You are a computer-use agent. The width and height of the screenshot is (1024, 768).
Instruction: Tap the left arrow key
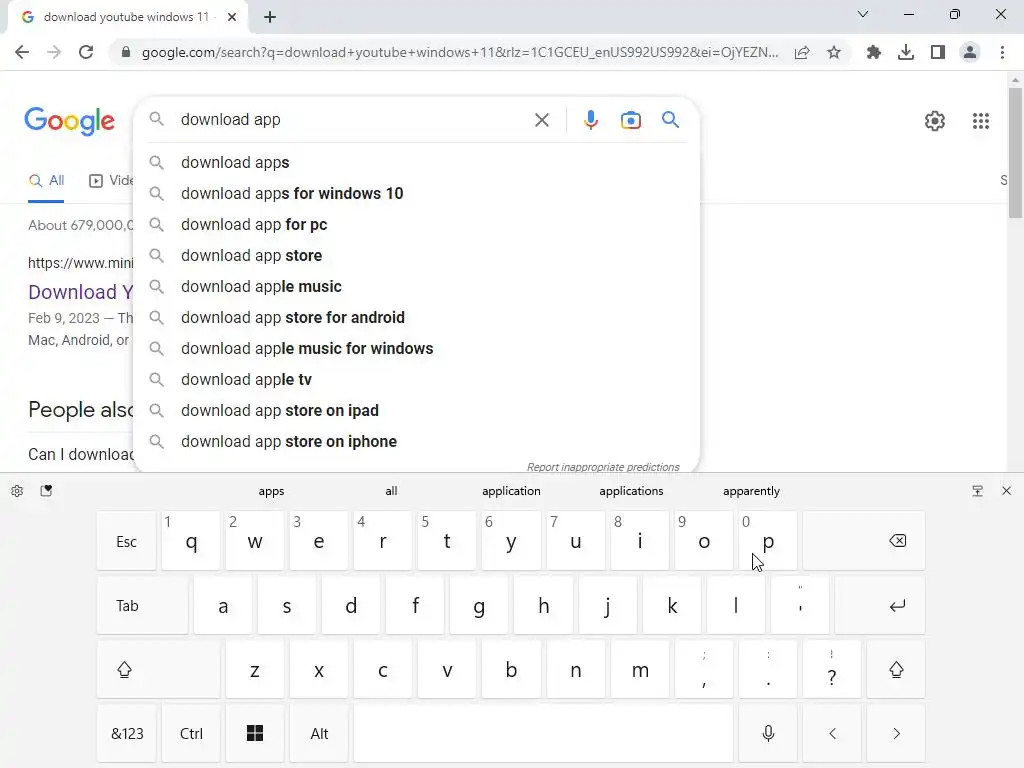point(832,733)
